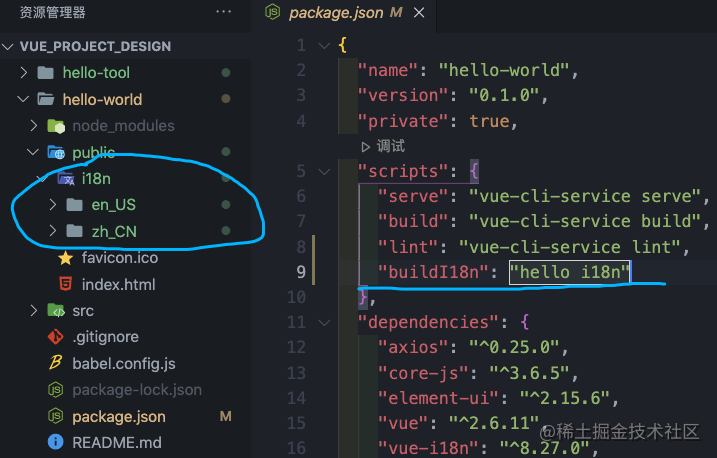Open package-lock.json from the explorer

point(137,390)
